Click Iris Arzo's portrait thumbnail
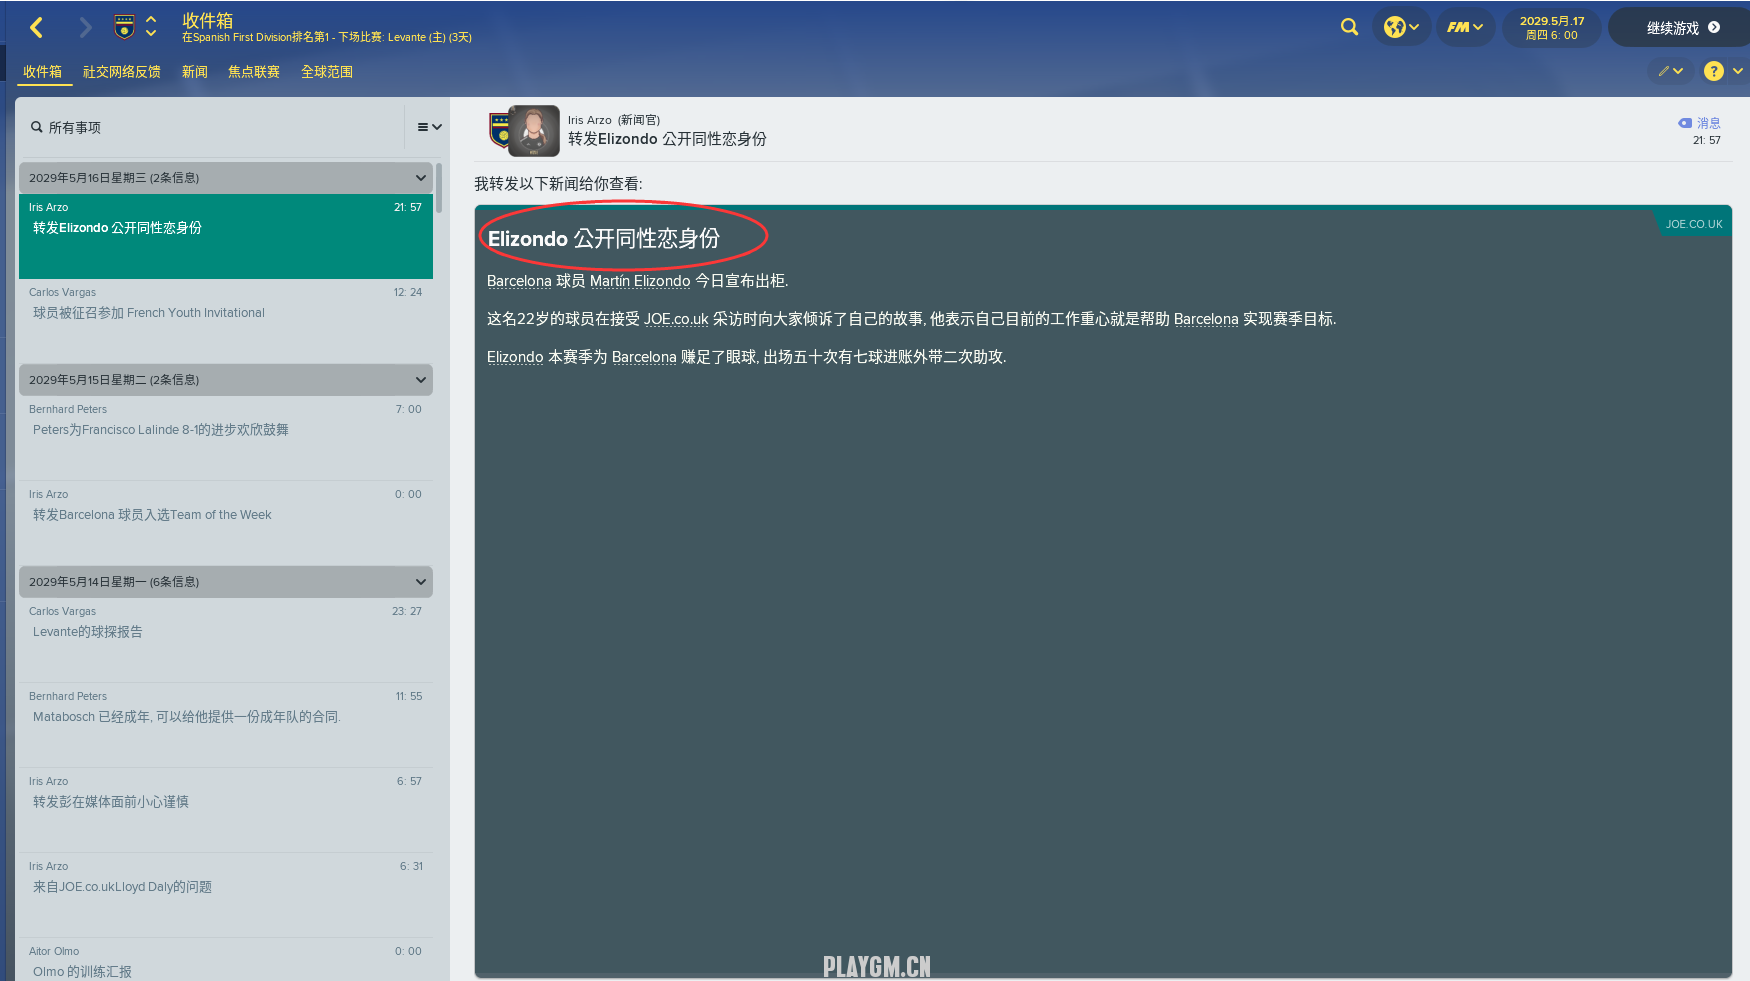 pos(534,131)
